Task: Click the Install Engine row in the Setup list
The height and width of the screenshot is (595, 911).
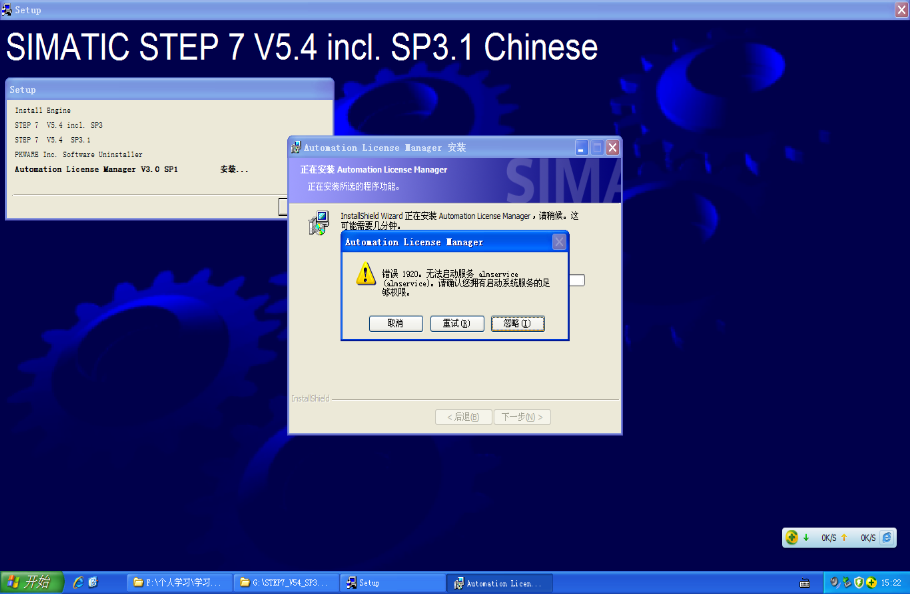Action: pos(42,110)
